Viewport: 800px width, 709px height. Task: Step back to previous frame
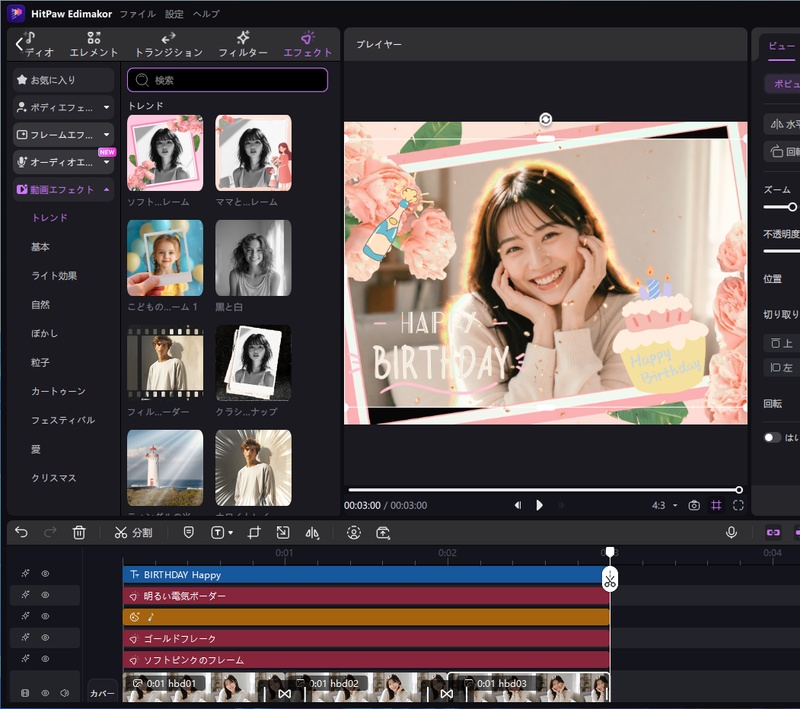tap(518, 505)
